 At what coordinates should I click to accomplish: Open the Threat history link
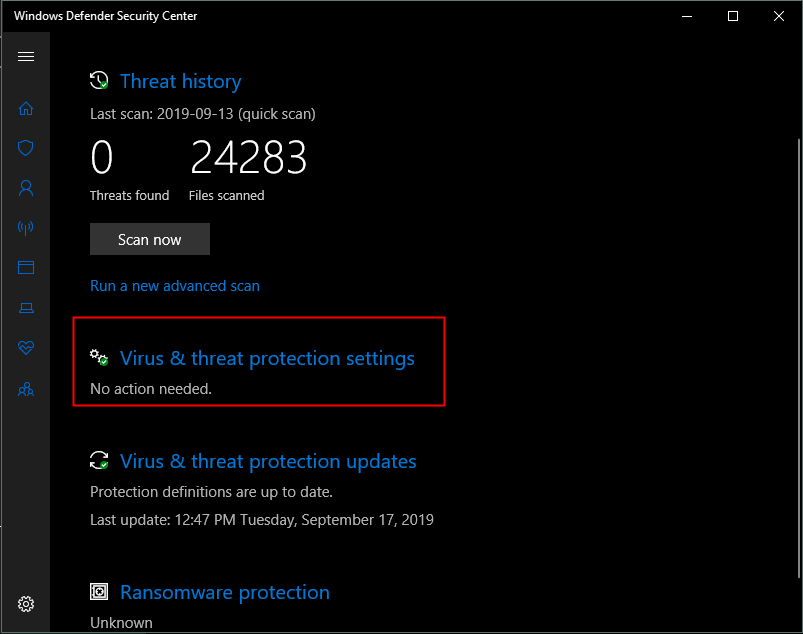(x=181, y=81)
